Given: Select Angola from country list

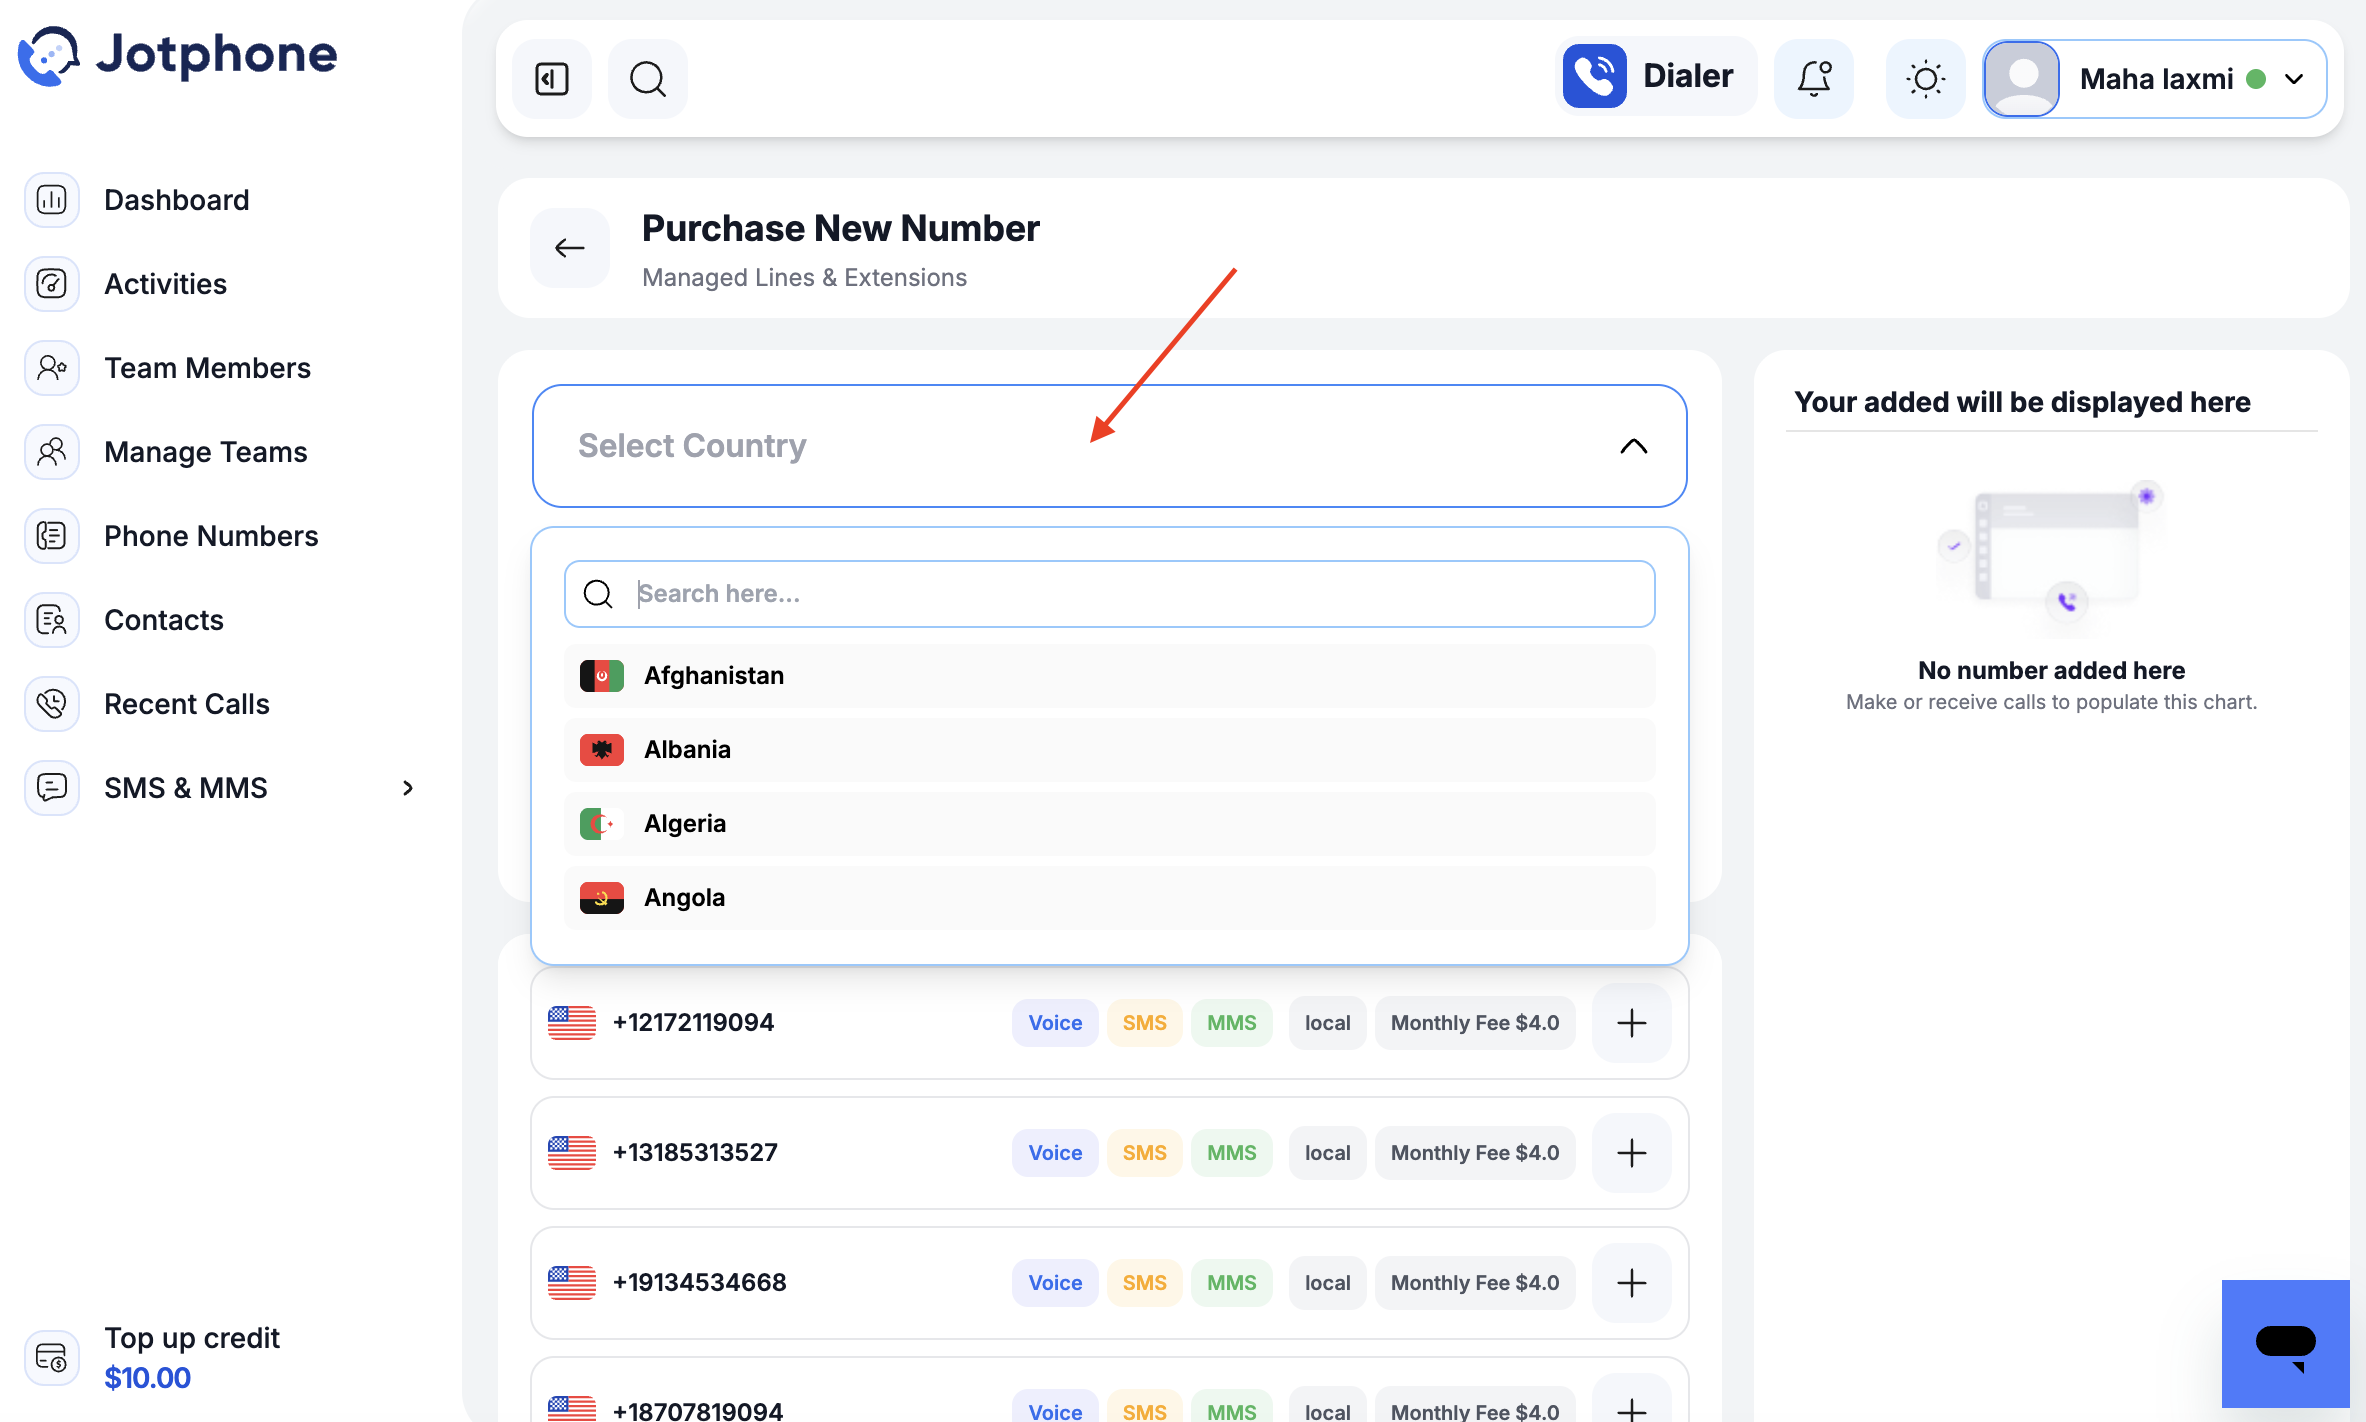Looking at the screenshot, I should click(x=1109, y=898).
